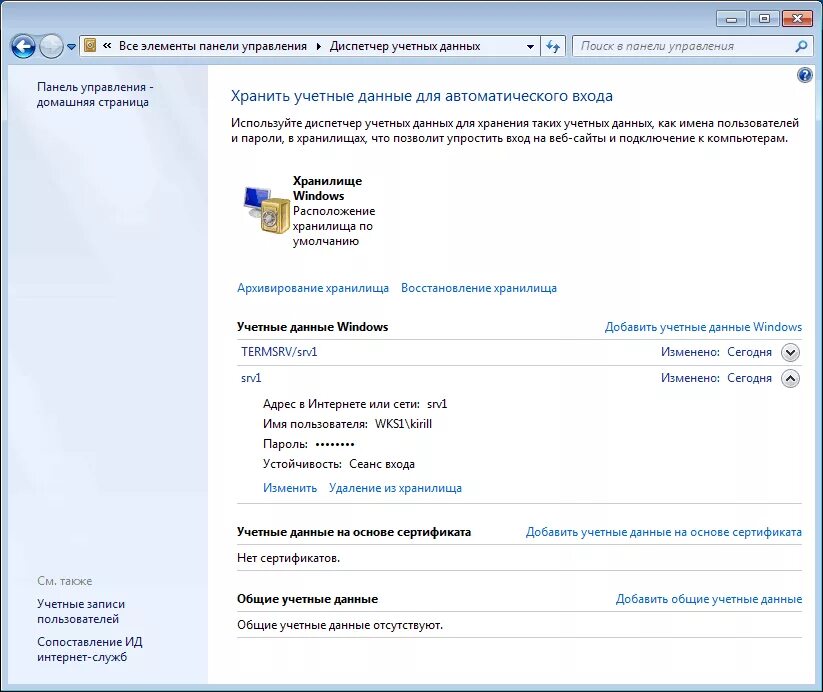Click the masked password dots

click(335, 444)
